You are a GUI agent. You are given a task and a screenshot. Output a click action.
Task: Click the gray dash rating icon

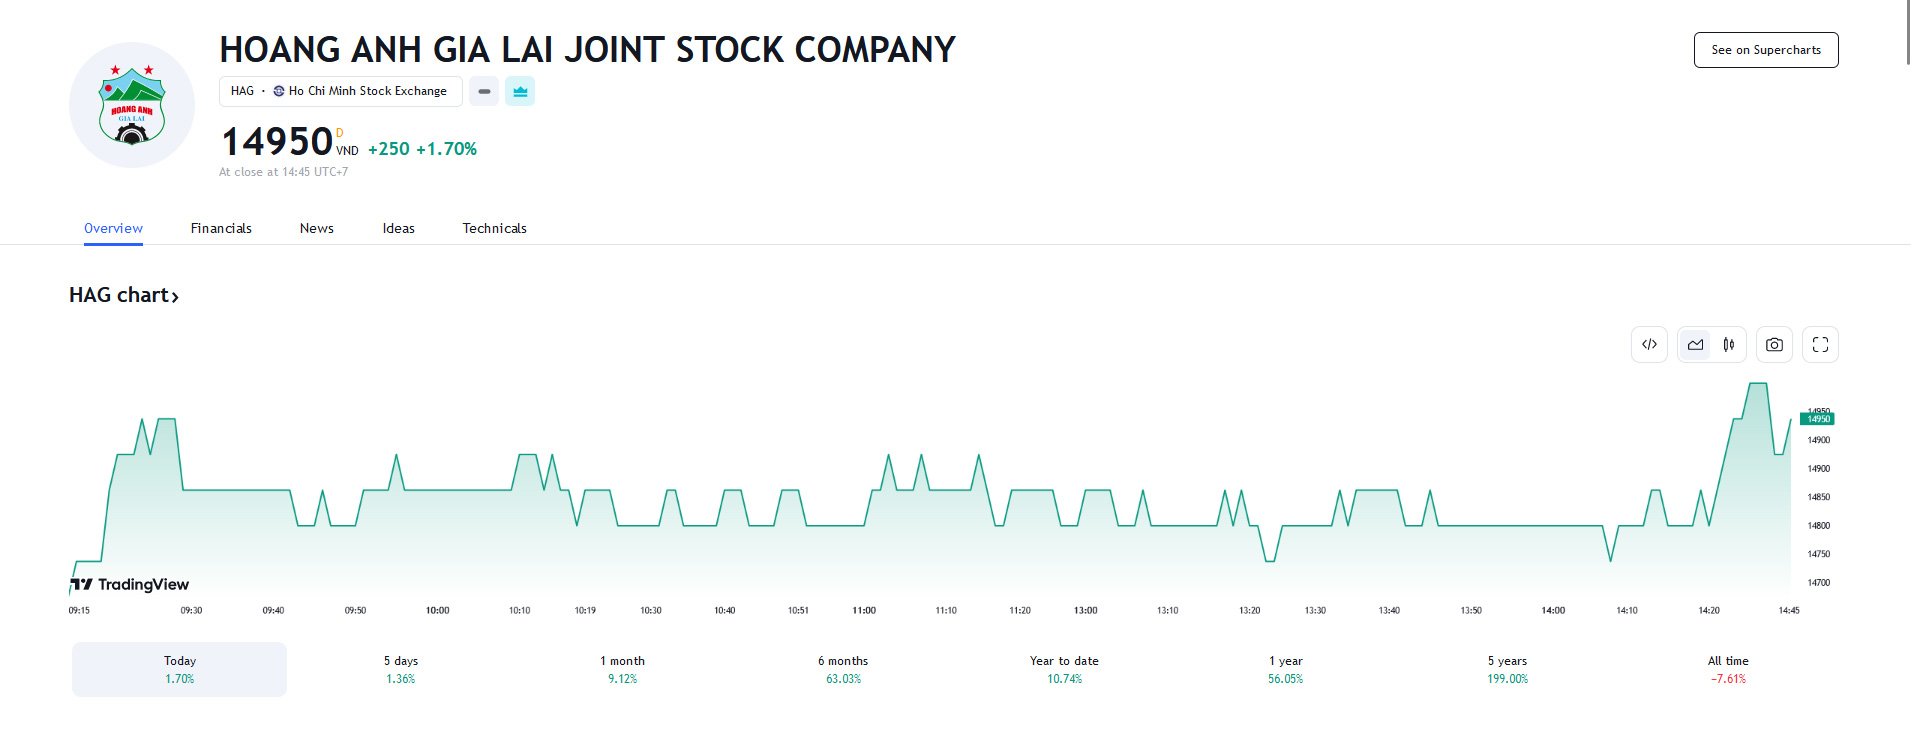(x=484, y=91)
